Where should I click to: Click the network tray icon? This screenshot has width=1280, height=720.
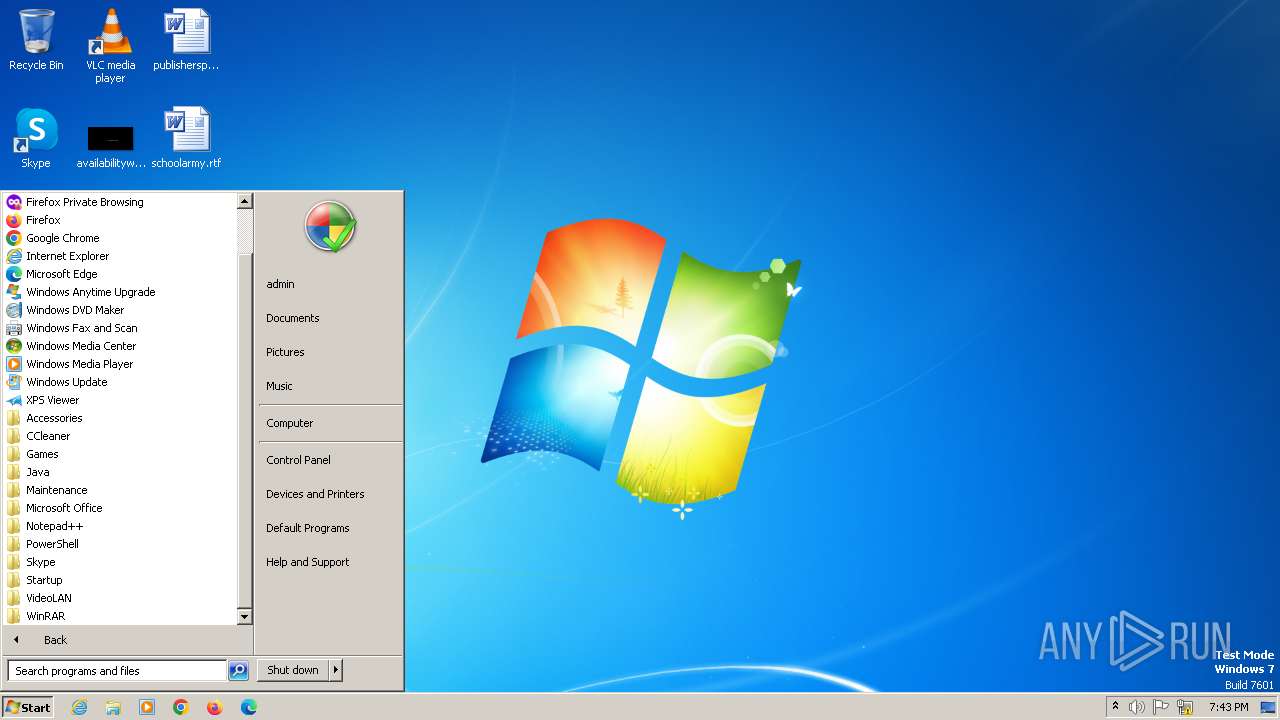[1185, 707]
